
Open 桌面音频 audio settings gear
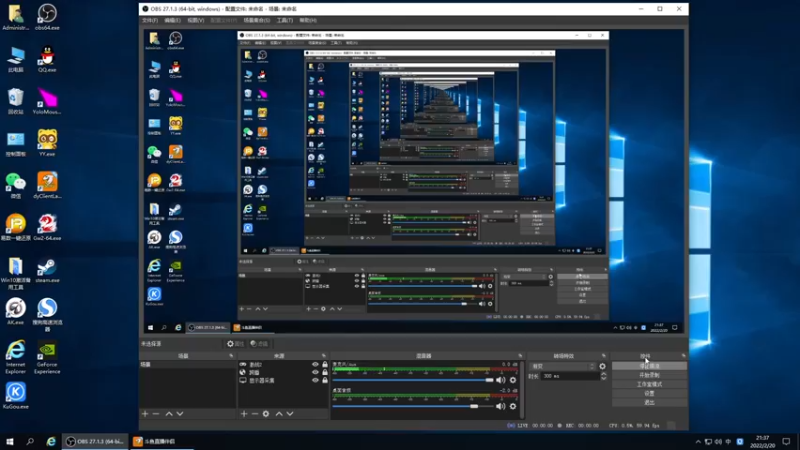tap(513, 406)
